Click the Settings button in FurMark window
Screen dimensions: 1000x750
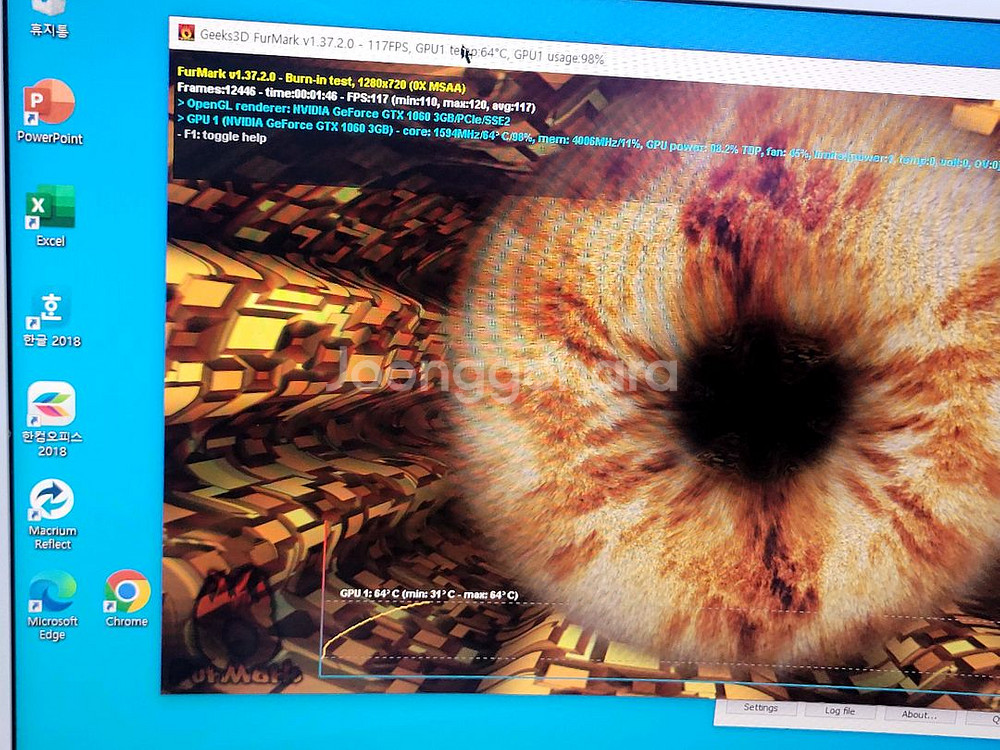pos(760,708)
